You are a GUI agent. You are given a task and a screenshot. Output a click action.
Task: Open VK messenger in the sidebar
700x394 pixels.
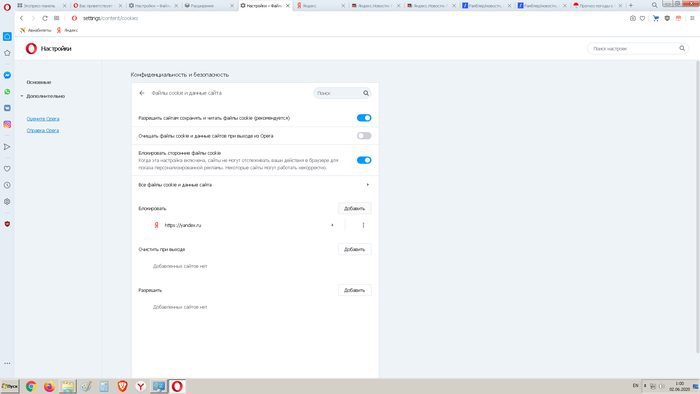[x=7, y=108]
